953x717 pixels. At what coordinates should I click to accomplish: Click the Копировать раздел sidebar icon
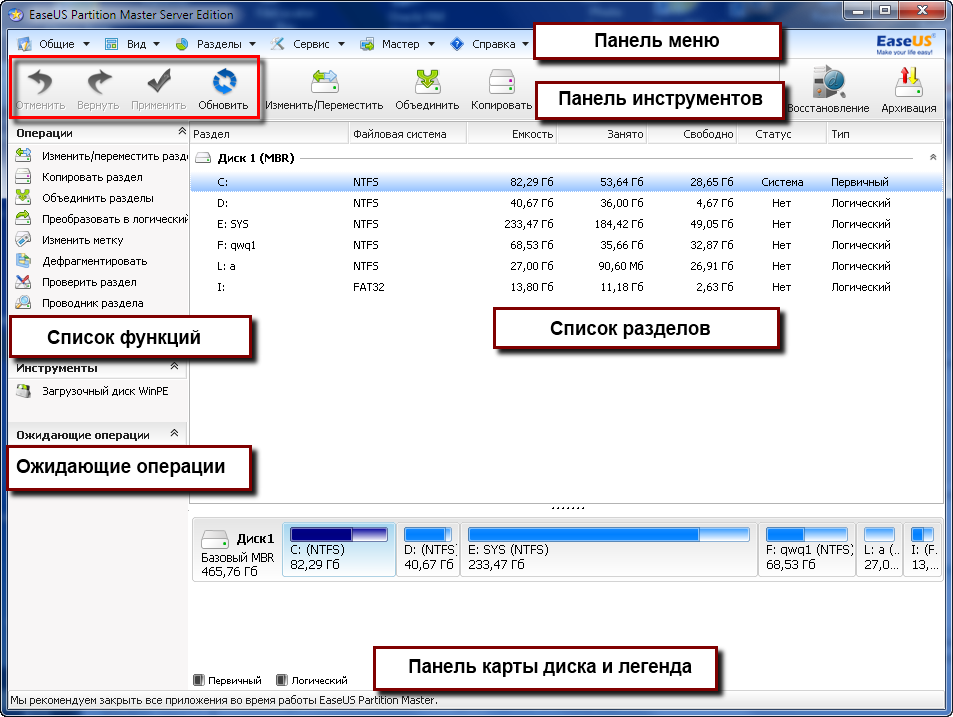point(23,177)
